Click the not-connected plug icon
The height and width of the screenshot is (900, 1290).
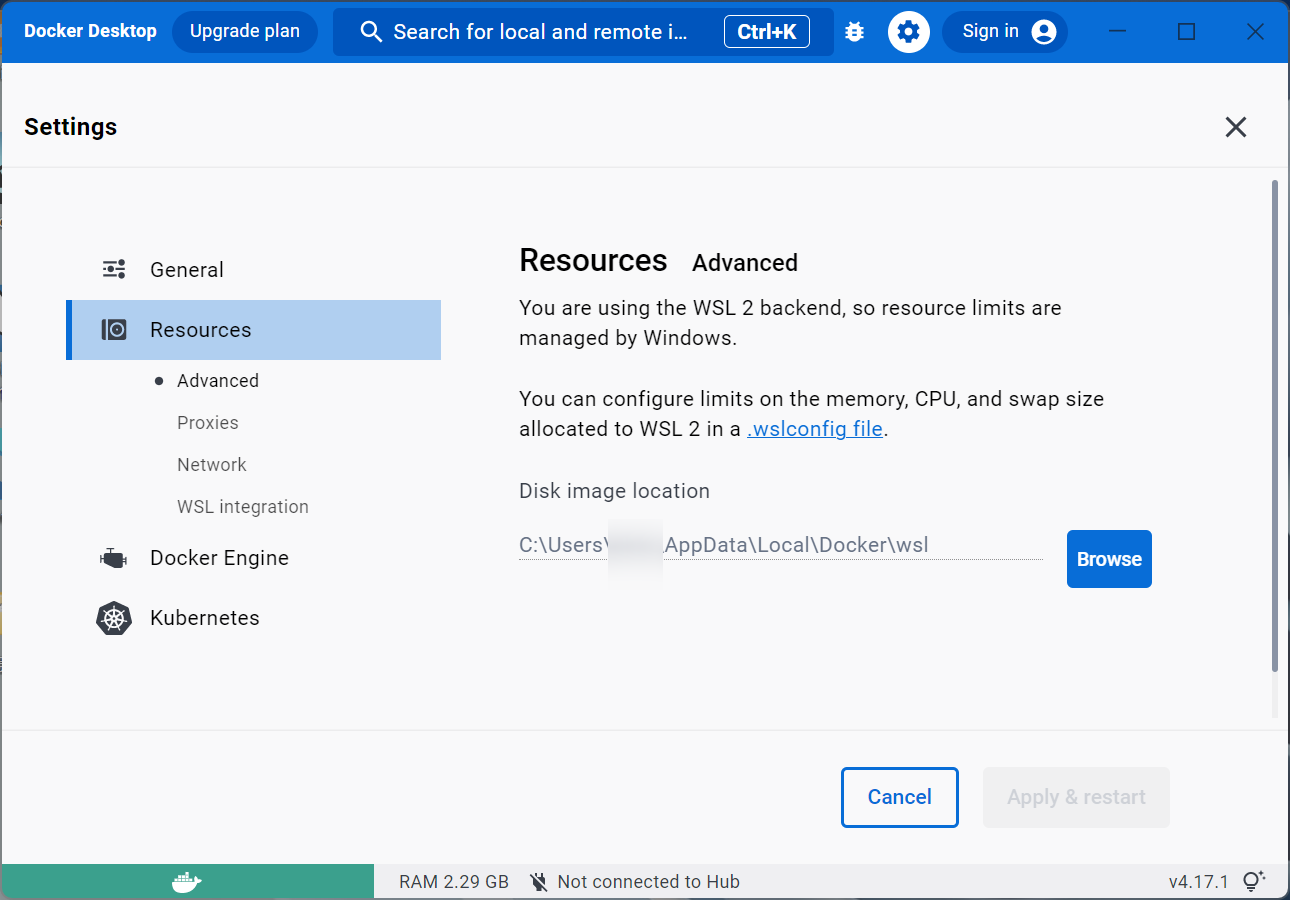[x=539, y=882]
